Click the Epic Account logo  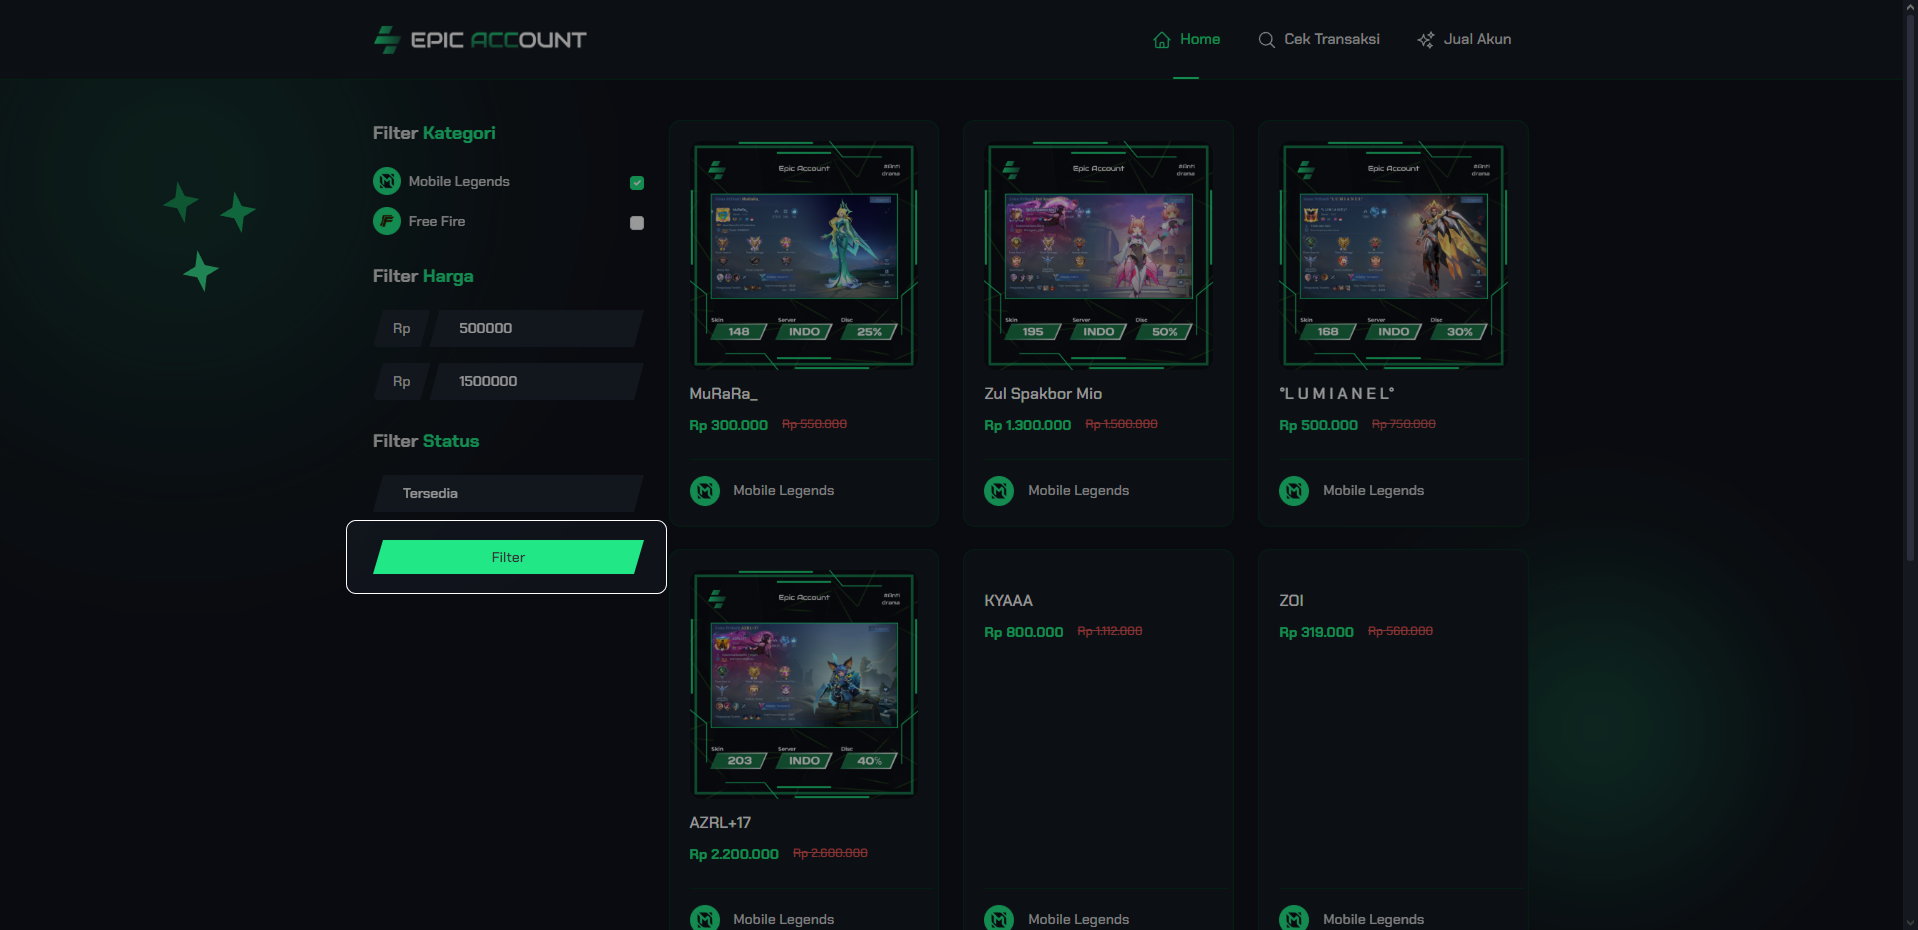coord(480,40)
